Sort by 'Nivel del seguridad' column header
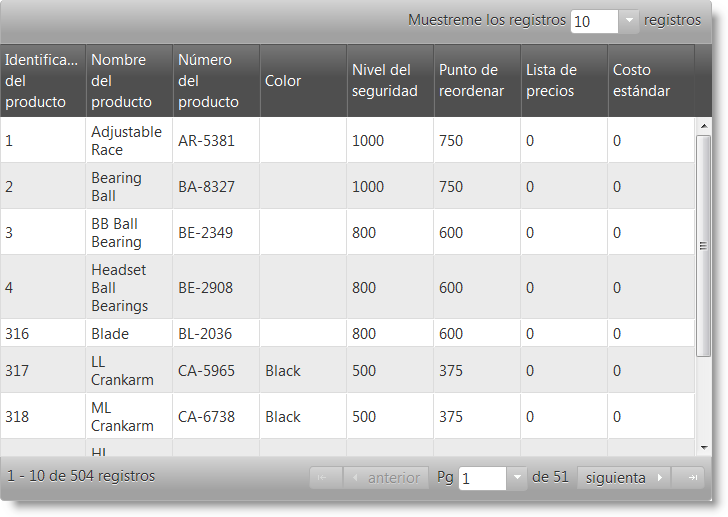The image size is (728, 517). [x=390, y=81]
